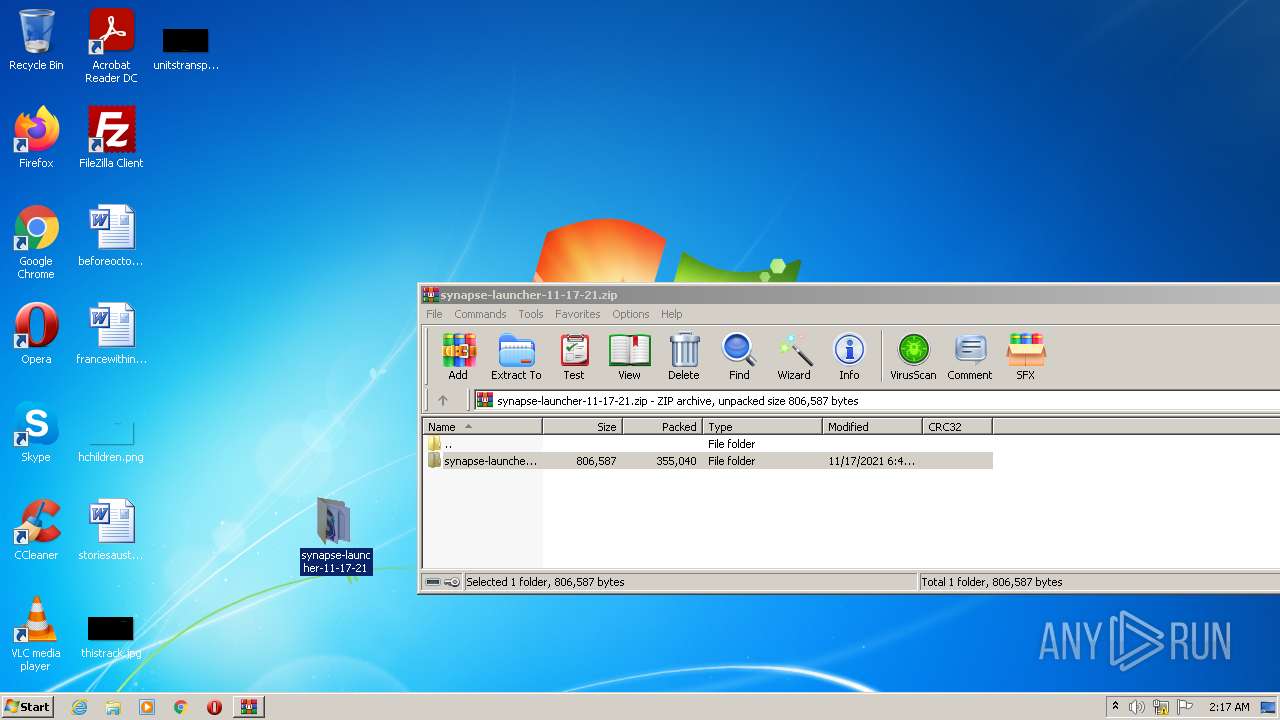Screen dimensions: 1280x720
Task: Sort list by Size column header
Action: pos(582,427)
